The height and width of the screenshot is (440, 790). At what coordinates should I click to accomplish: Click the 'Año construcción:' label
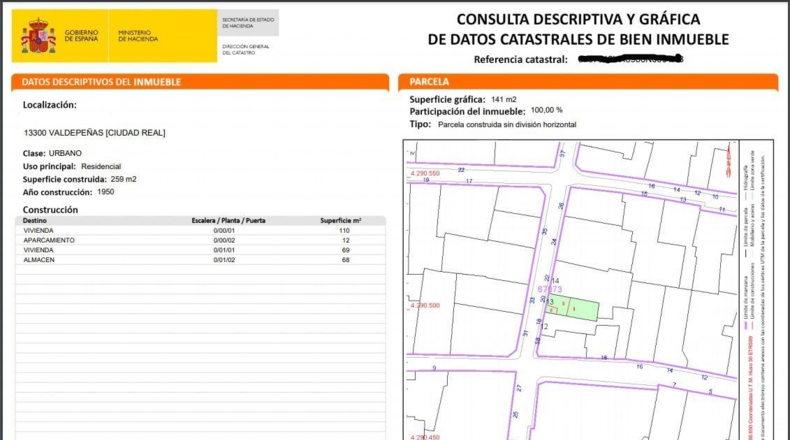pyautogui.click(x=57, y=193)
